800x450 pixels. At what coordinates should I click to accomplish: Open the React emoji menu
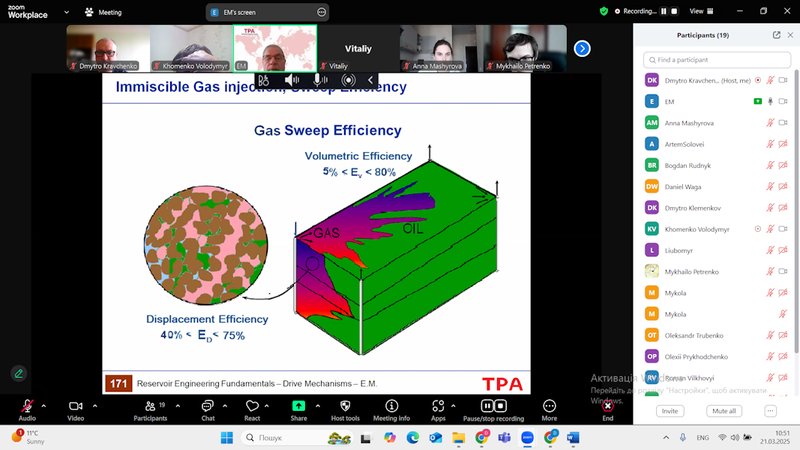252,410
